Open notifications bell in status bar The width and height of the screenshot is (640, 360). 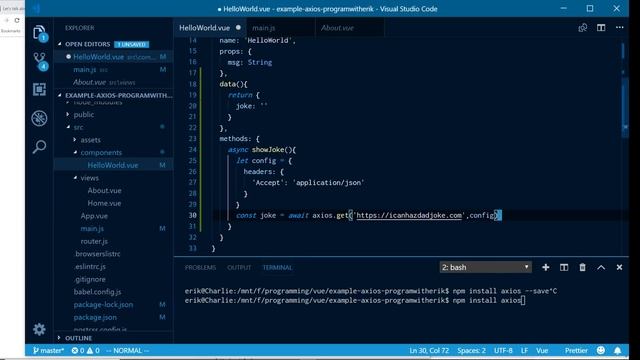618,350
